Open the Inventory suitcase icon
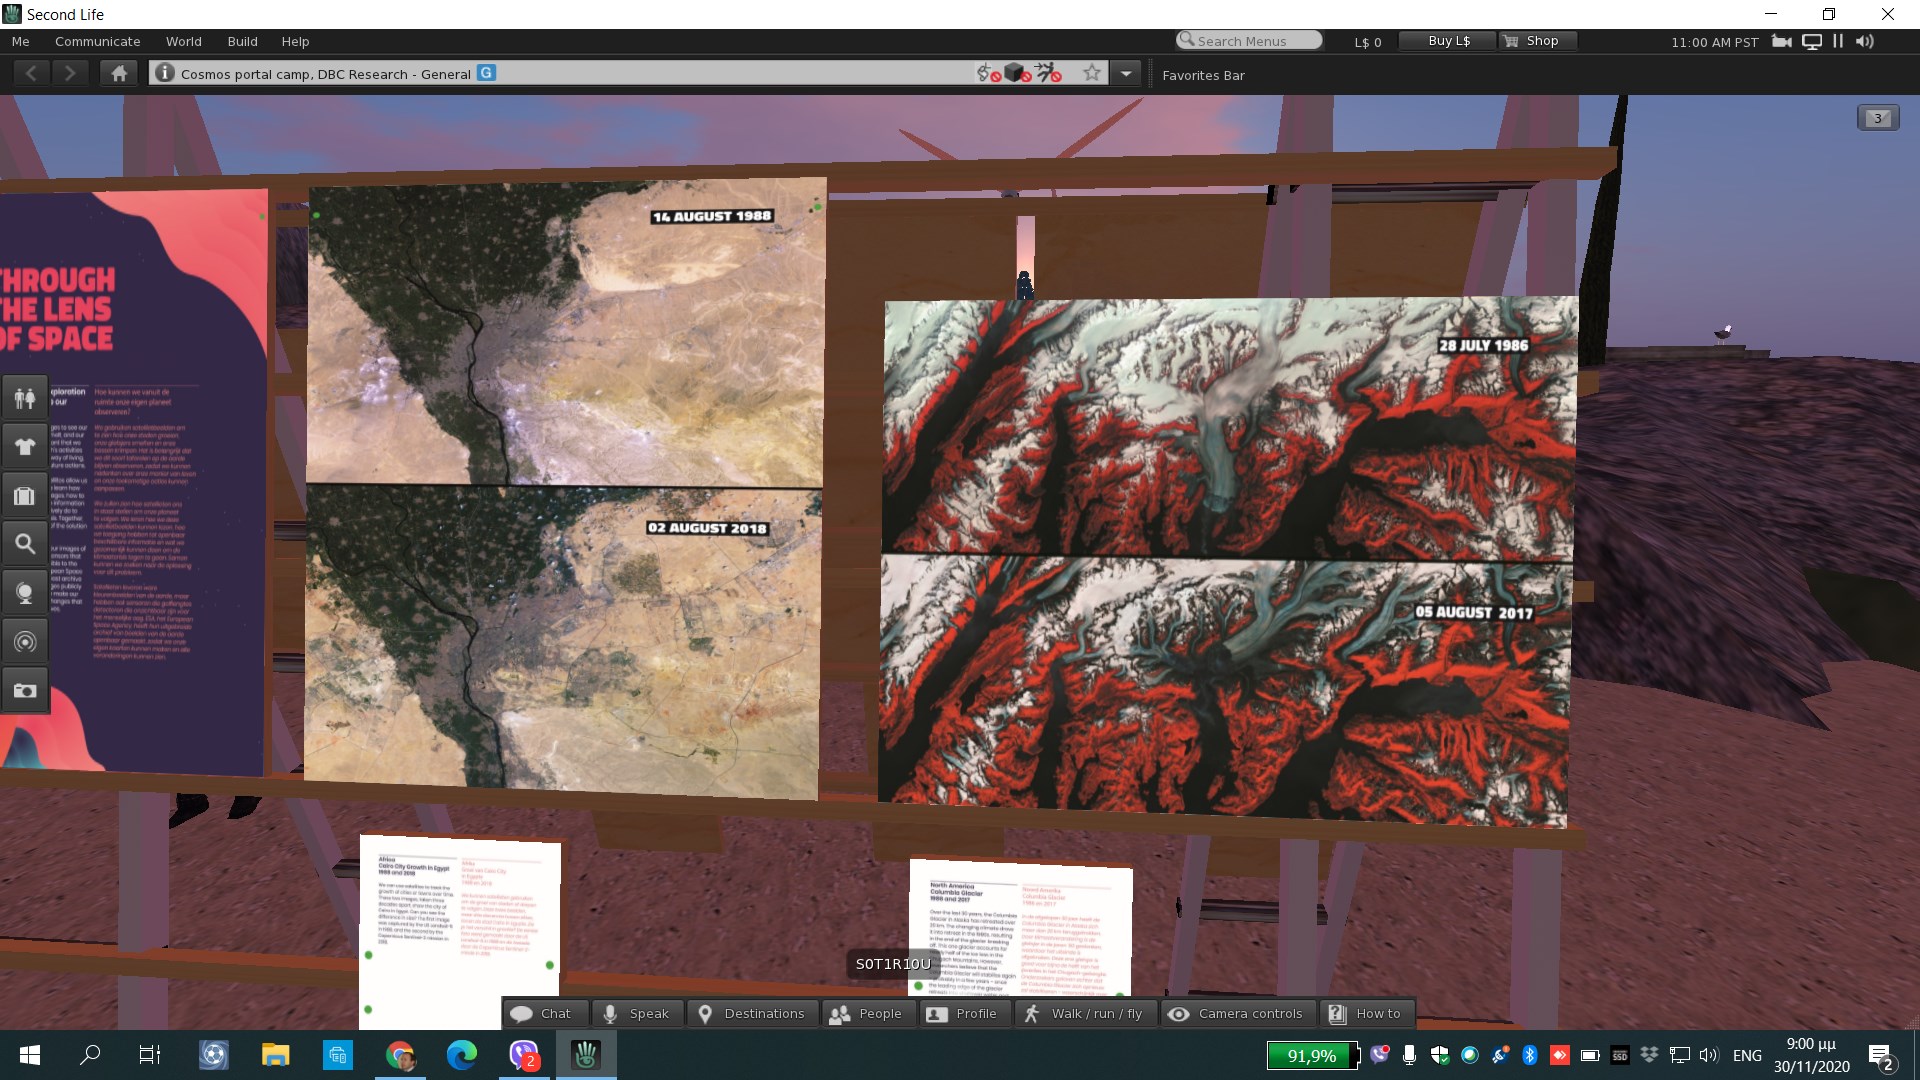Viewport: 1920px width, 1080px height. [25, 496]
